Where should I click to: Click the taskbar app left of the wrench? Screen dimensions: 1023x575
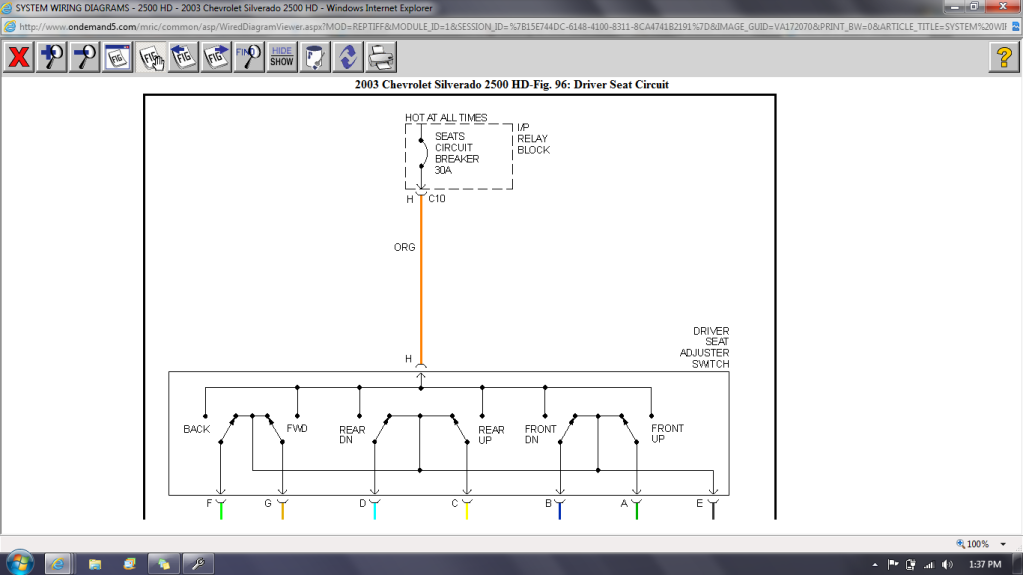click(x=163, y=564)
